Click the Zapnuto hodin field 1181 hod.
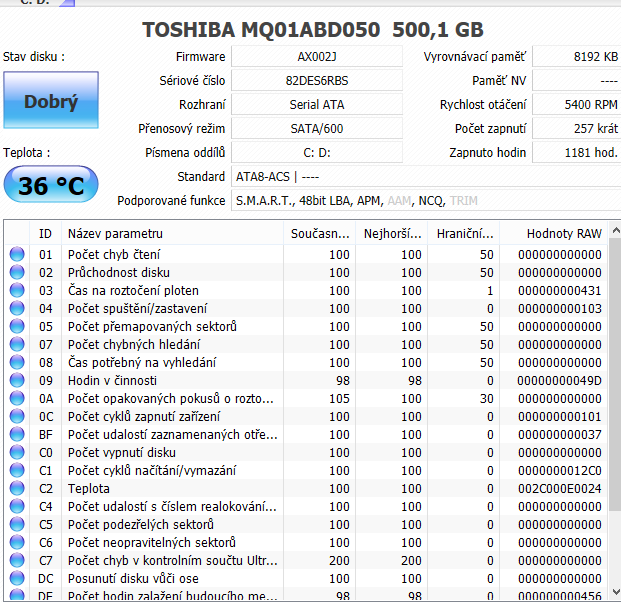 pyautogui.click(x=577, y=152)
